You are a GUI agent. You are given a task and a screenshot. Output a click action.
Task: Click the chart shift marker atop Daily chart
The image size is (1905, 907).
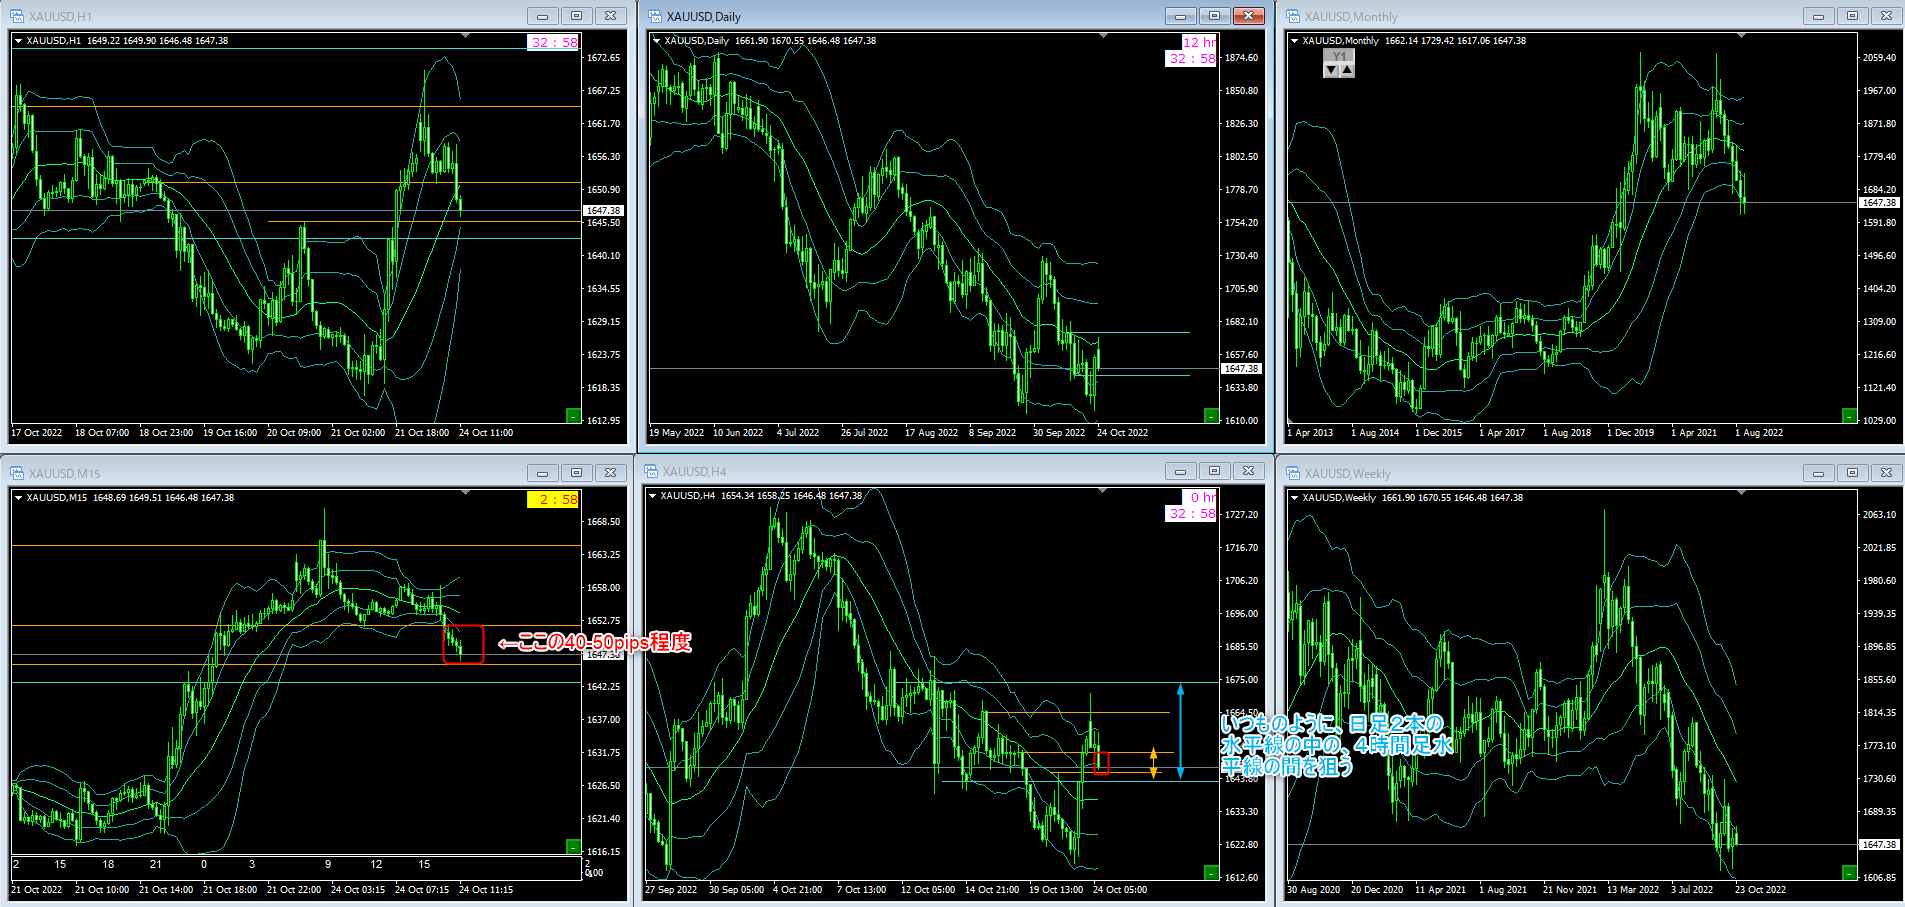pyautogui.click(x=1103, y=36)
